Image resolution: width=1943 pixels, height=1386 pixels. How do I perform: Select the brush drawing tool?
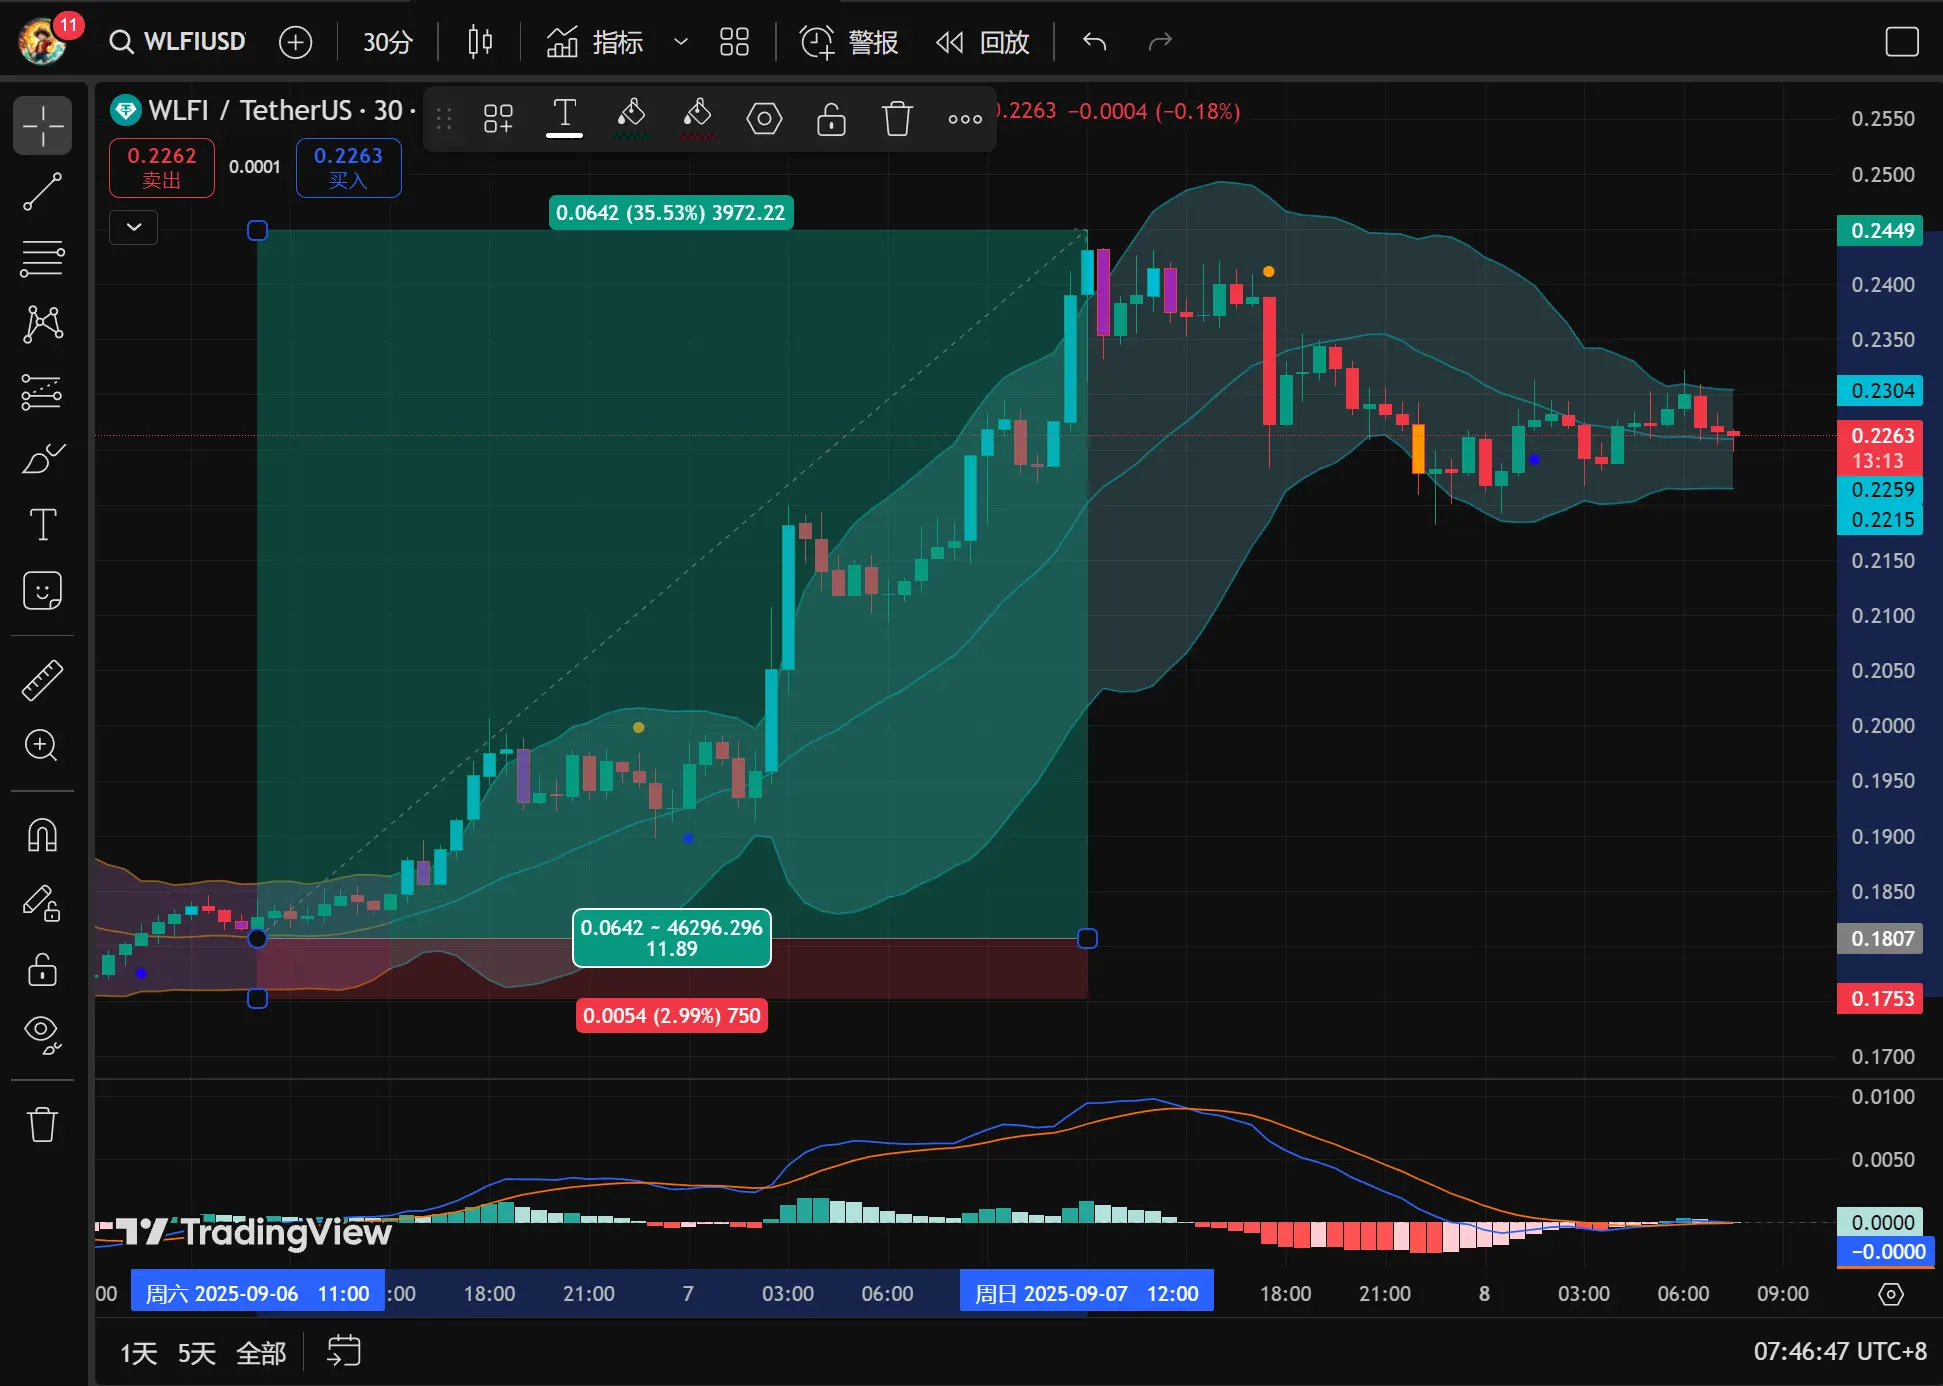(x=42, y=458)
